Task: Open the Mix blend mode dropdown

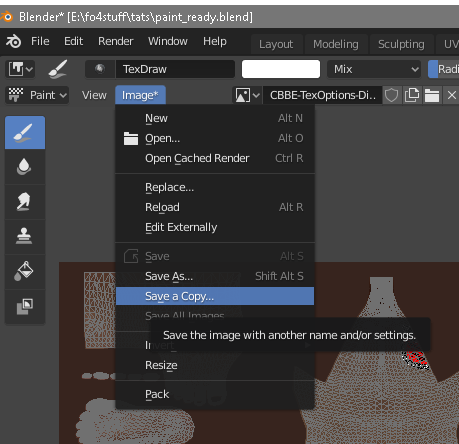Action: [x=375, y=69]
